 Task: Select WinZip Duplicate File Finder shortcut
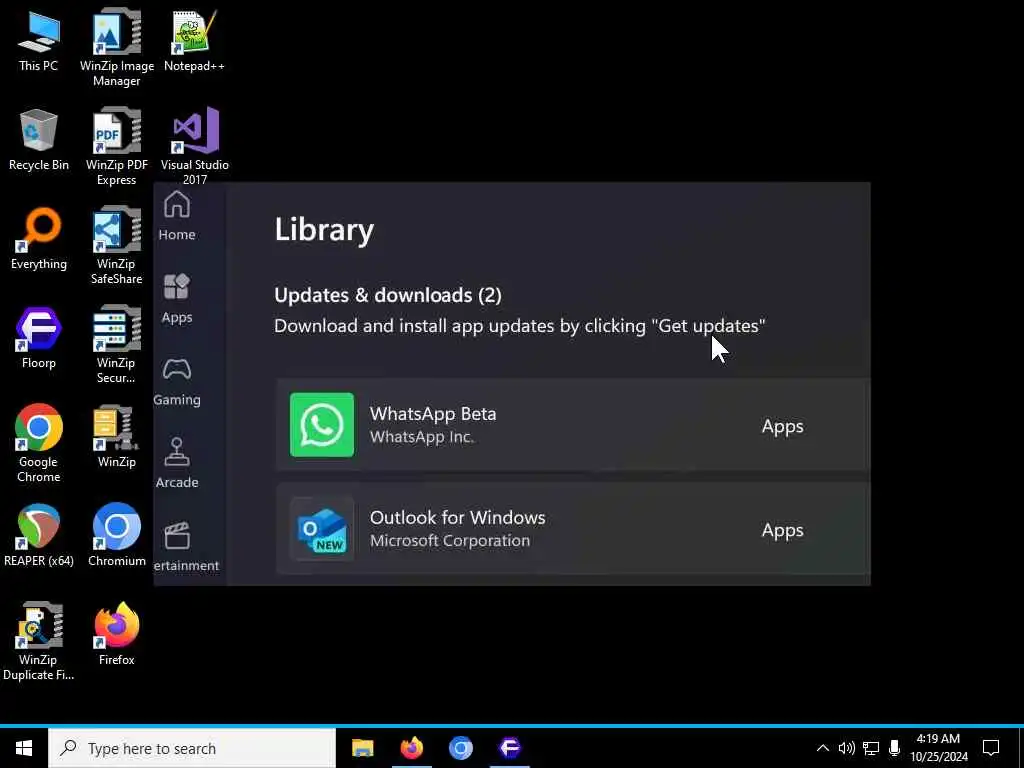[x=39, y=642]
